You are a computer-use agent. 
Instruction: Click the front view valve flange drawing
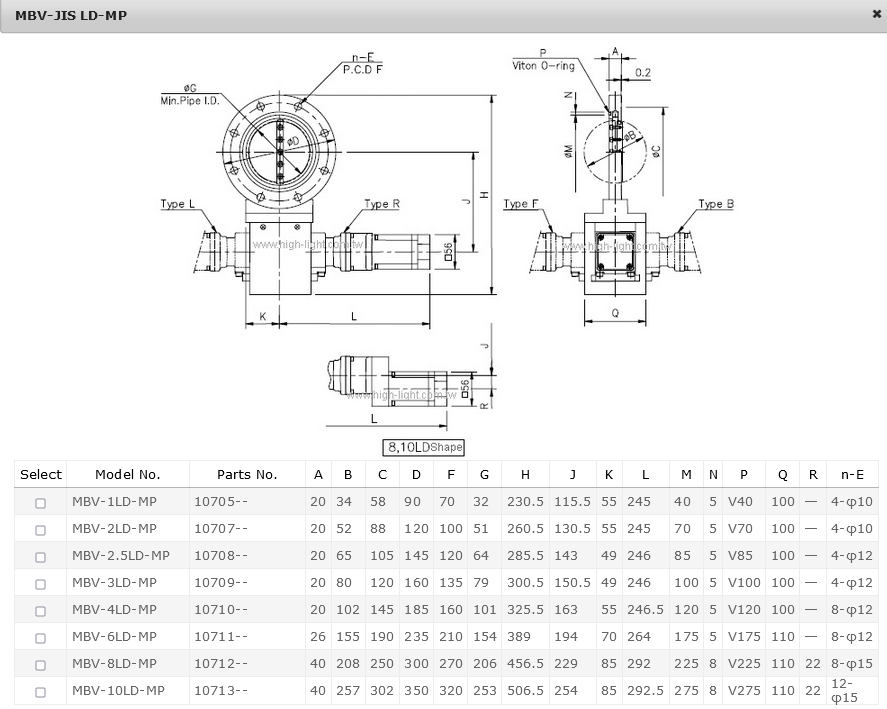[x=278, y=150]
